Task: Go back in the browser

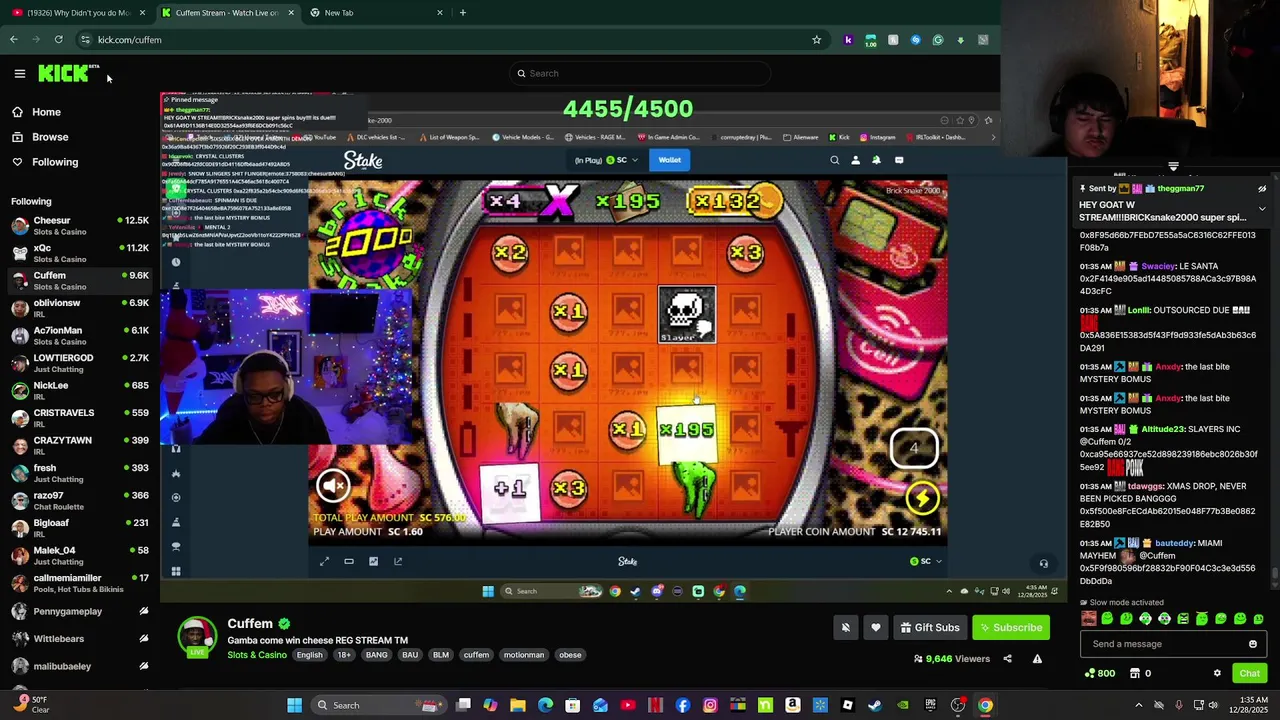Action: 13,40
